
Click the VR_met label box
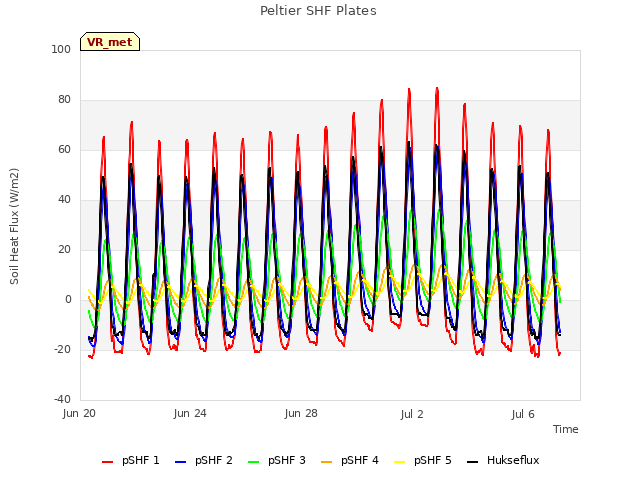[110, 42]
